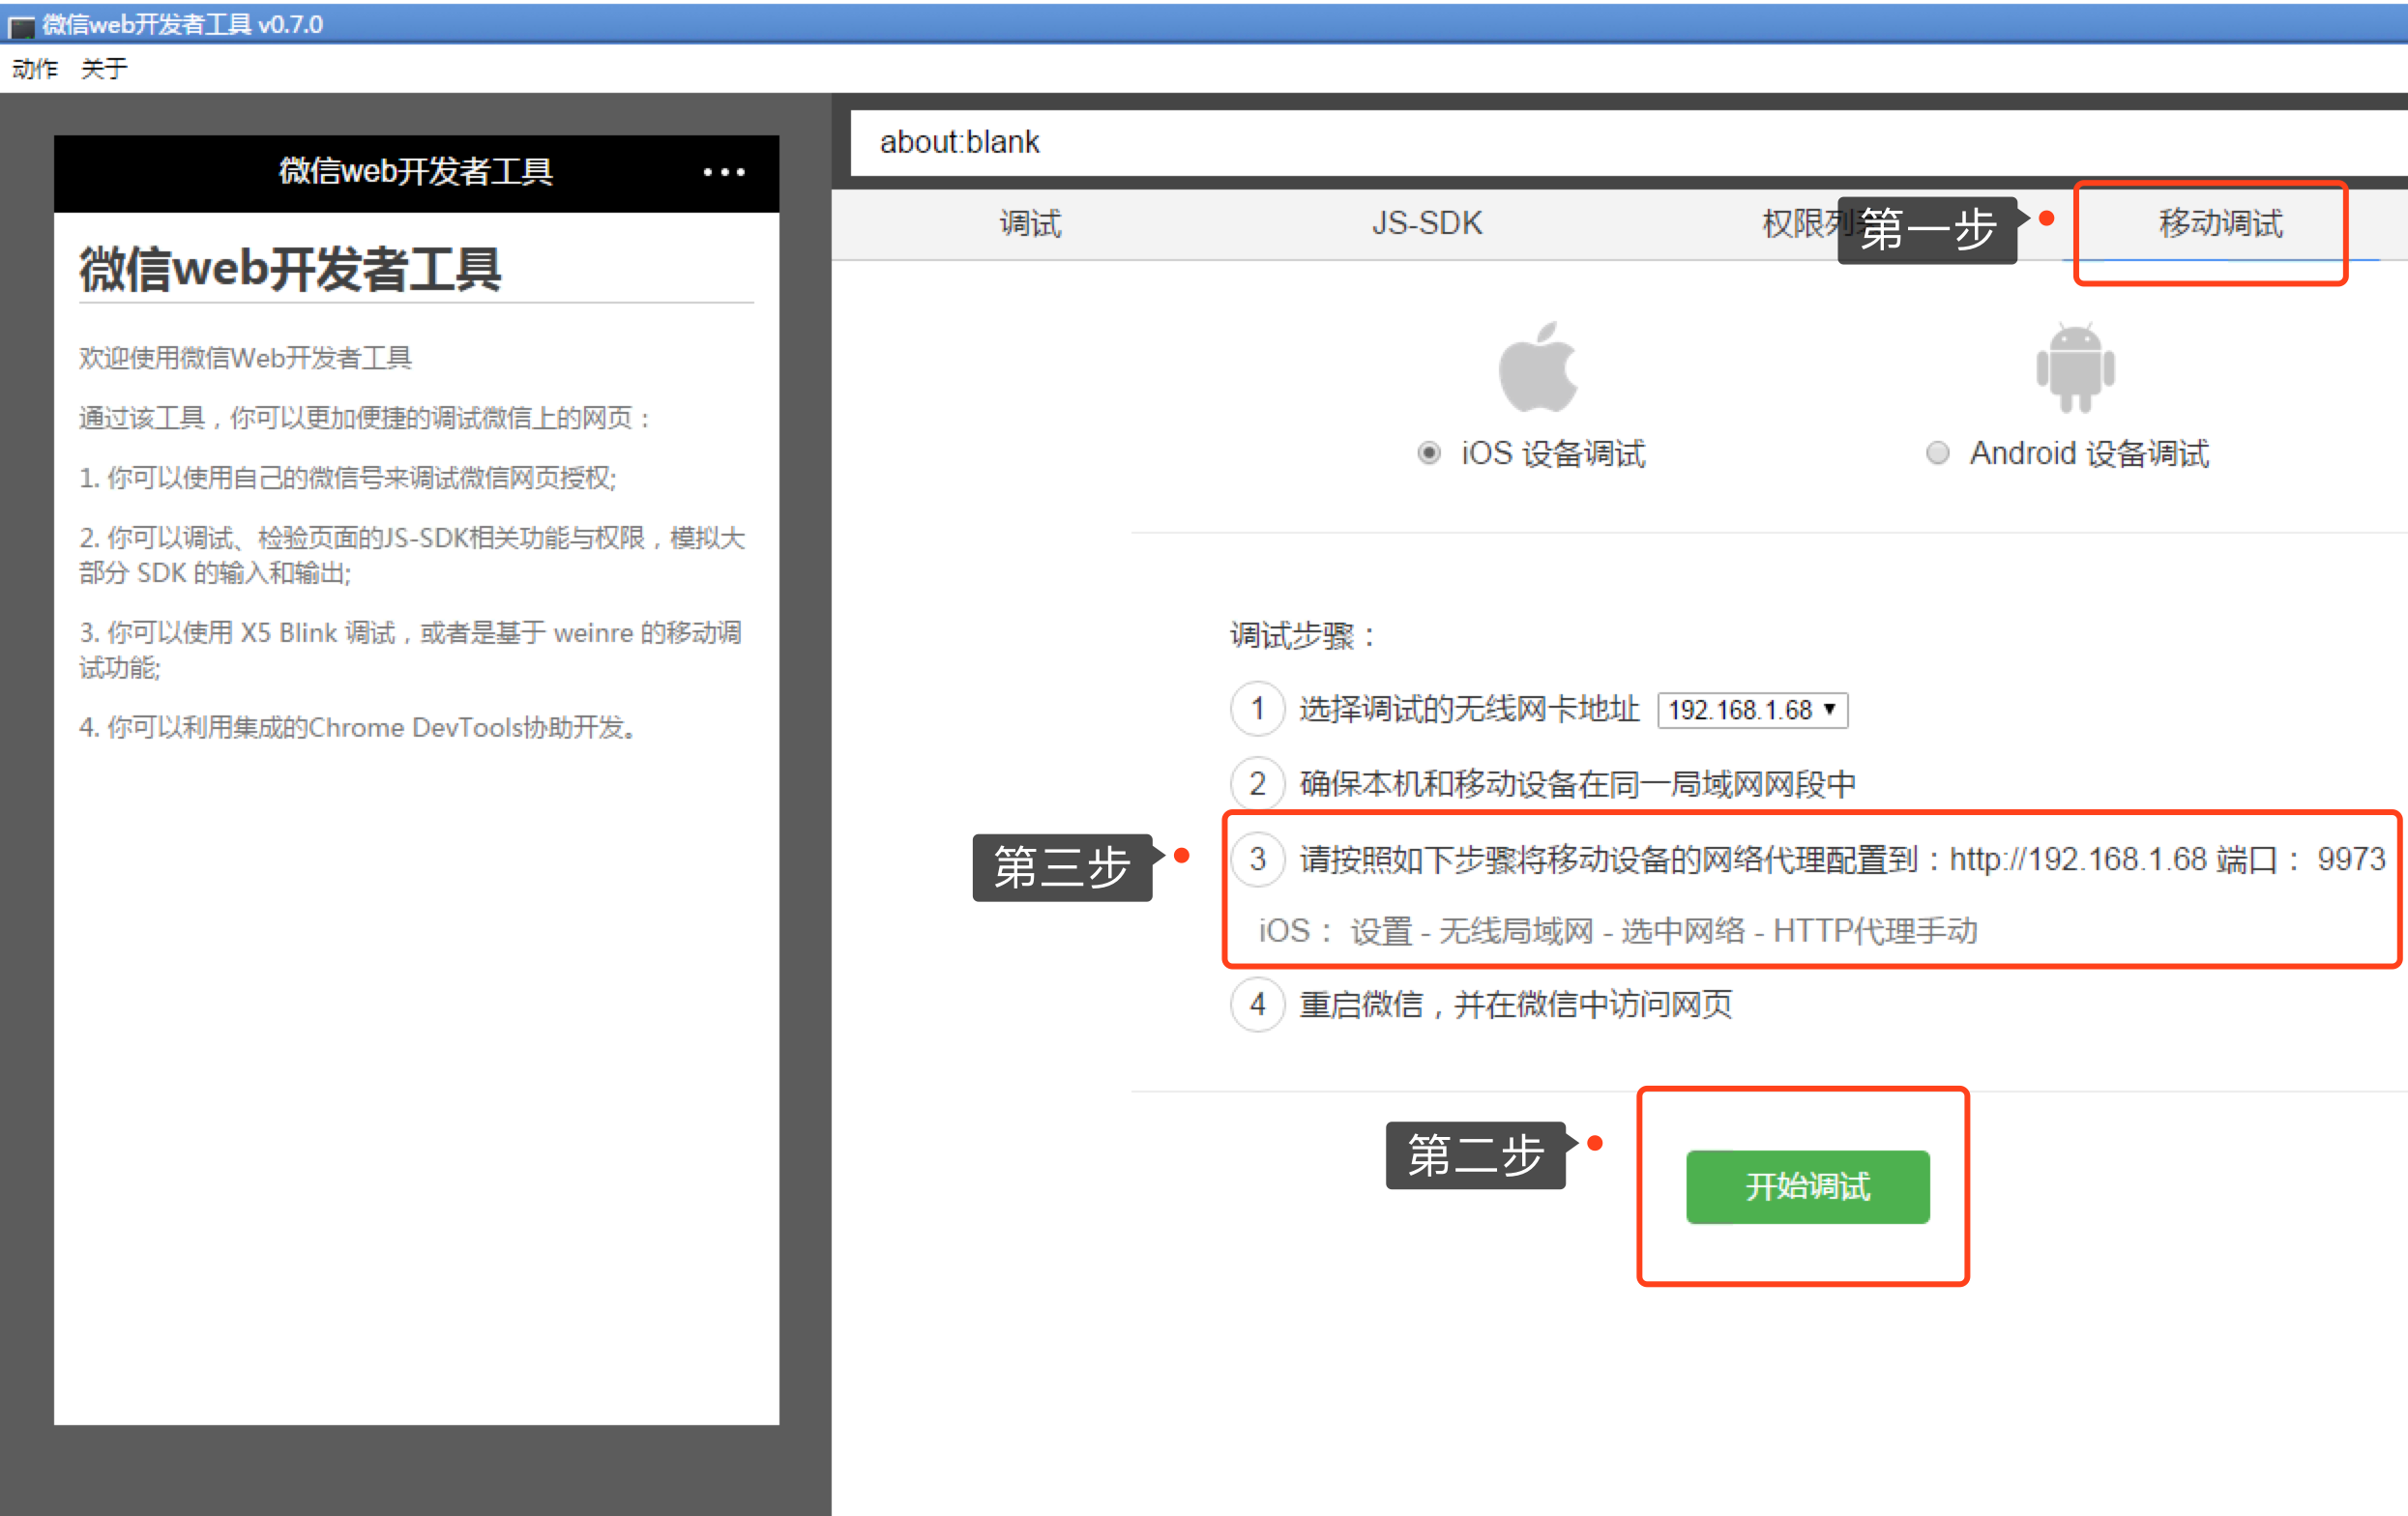Switch to the JS-SDK tab
Image resolution: width=2408 pixels, height=1516 pixels.
tap(1427, 223)
